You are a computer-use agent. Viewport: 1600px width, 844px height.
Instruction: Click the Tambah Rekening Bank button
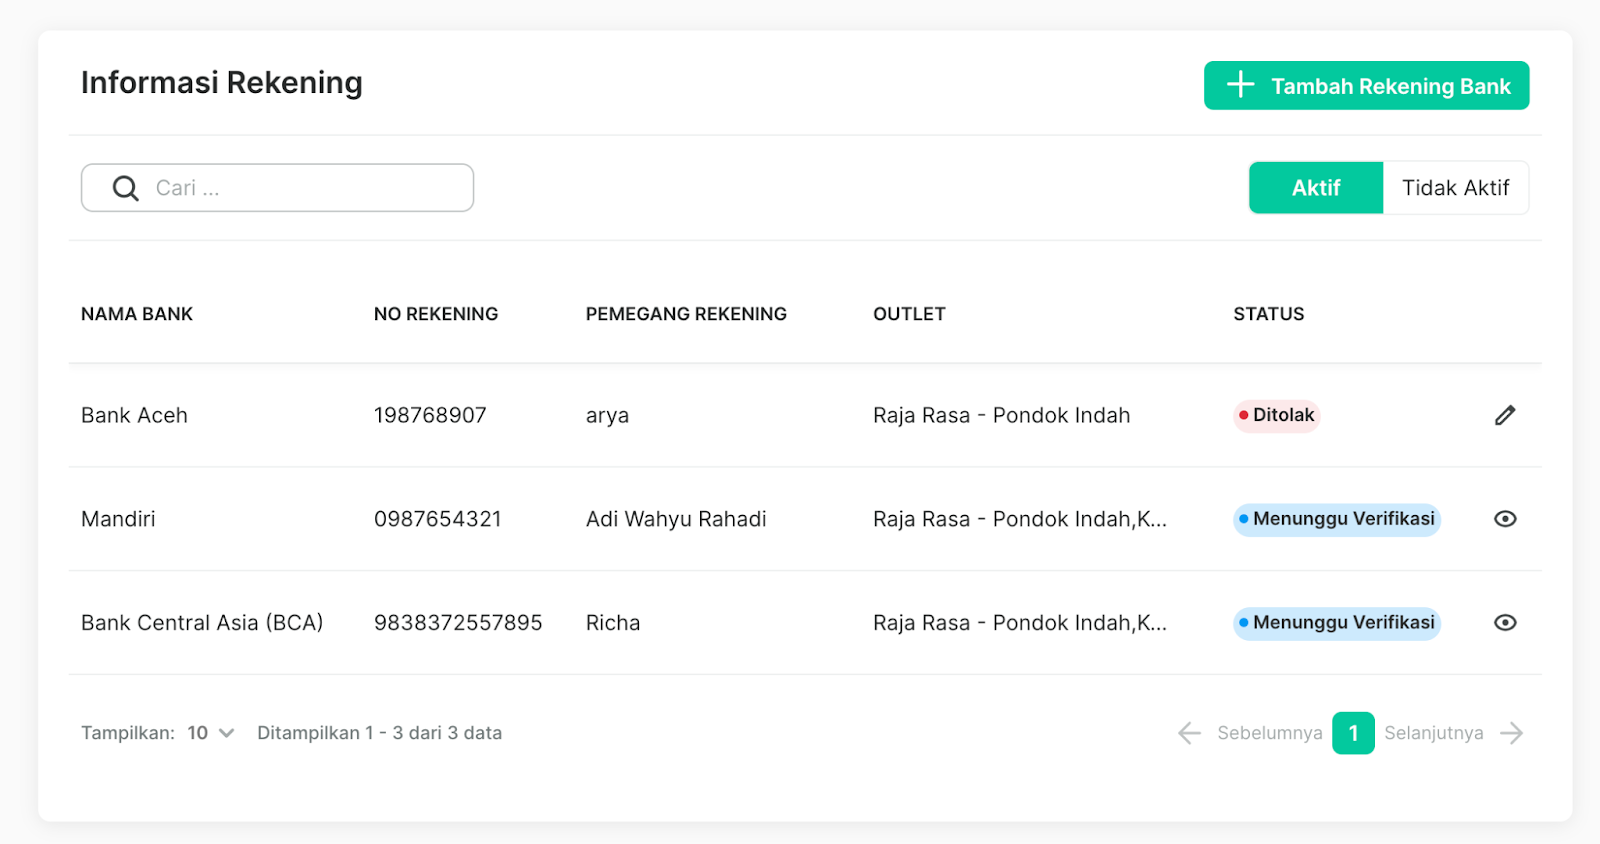click(x=1366, y=86)
